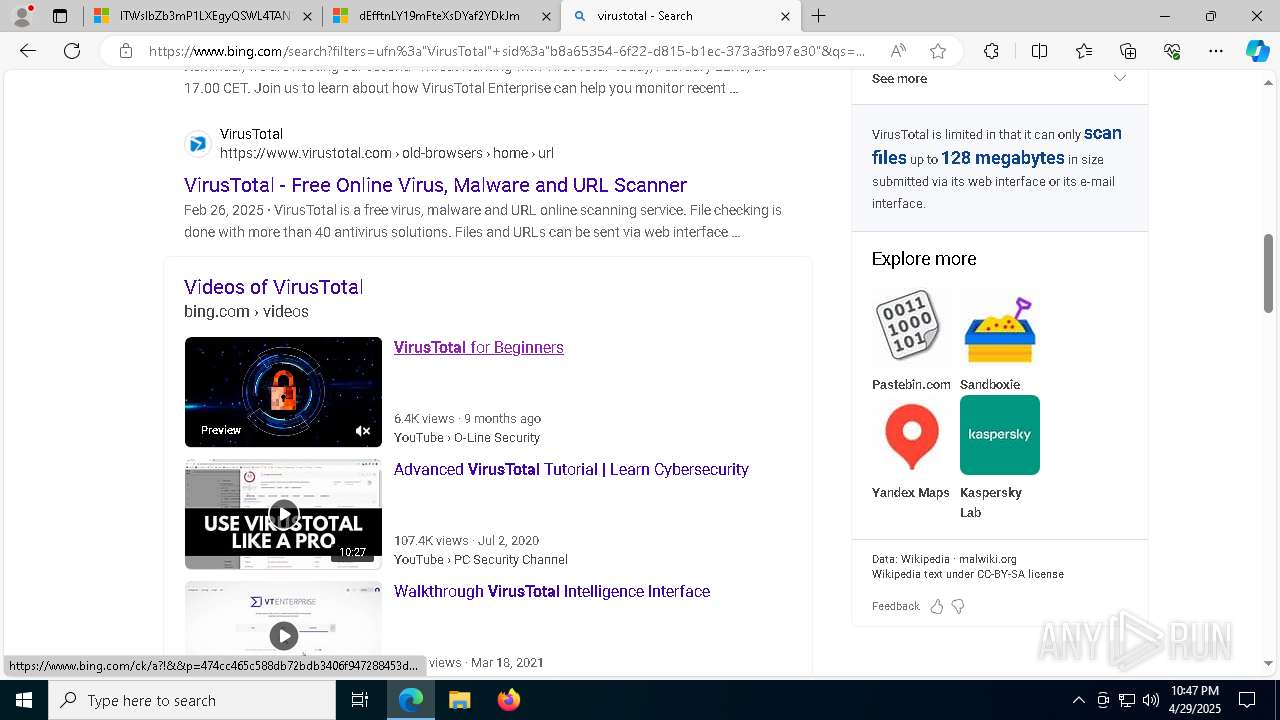
Task: Click the taskbar search box
Action: (x=192, y=700)
